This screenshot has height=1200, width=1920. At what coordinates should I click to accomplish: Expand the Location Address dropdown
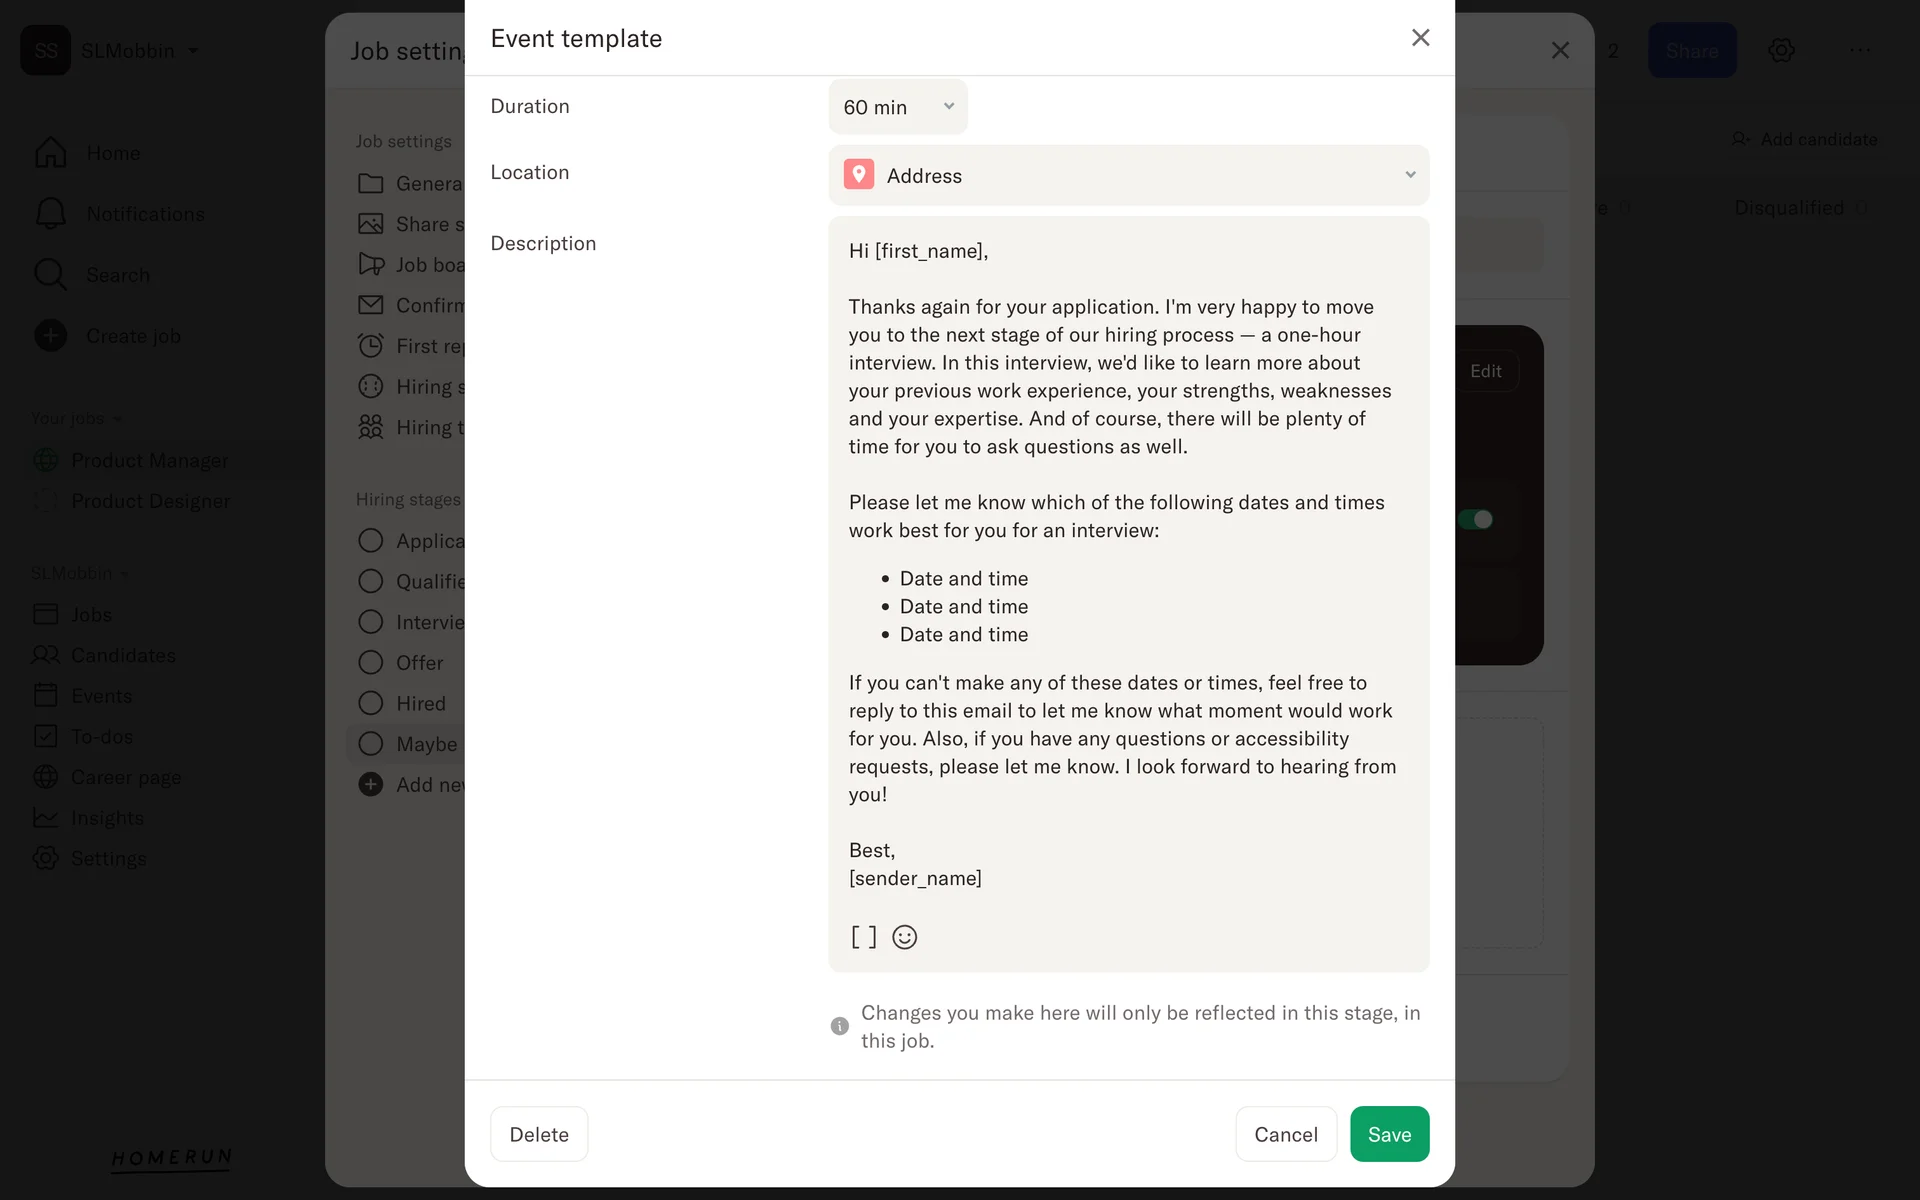[1128, 176]
